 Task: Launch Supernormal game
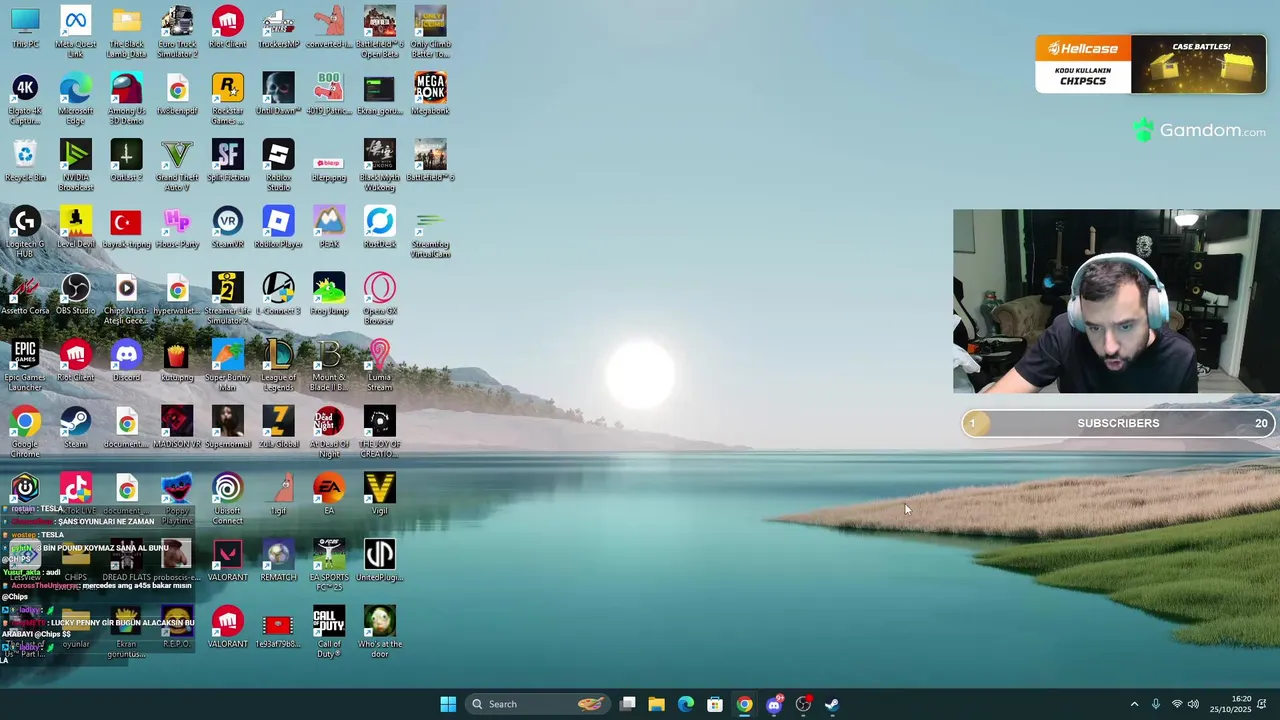click(x=227, y=428)
